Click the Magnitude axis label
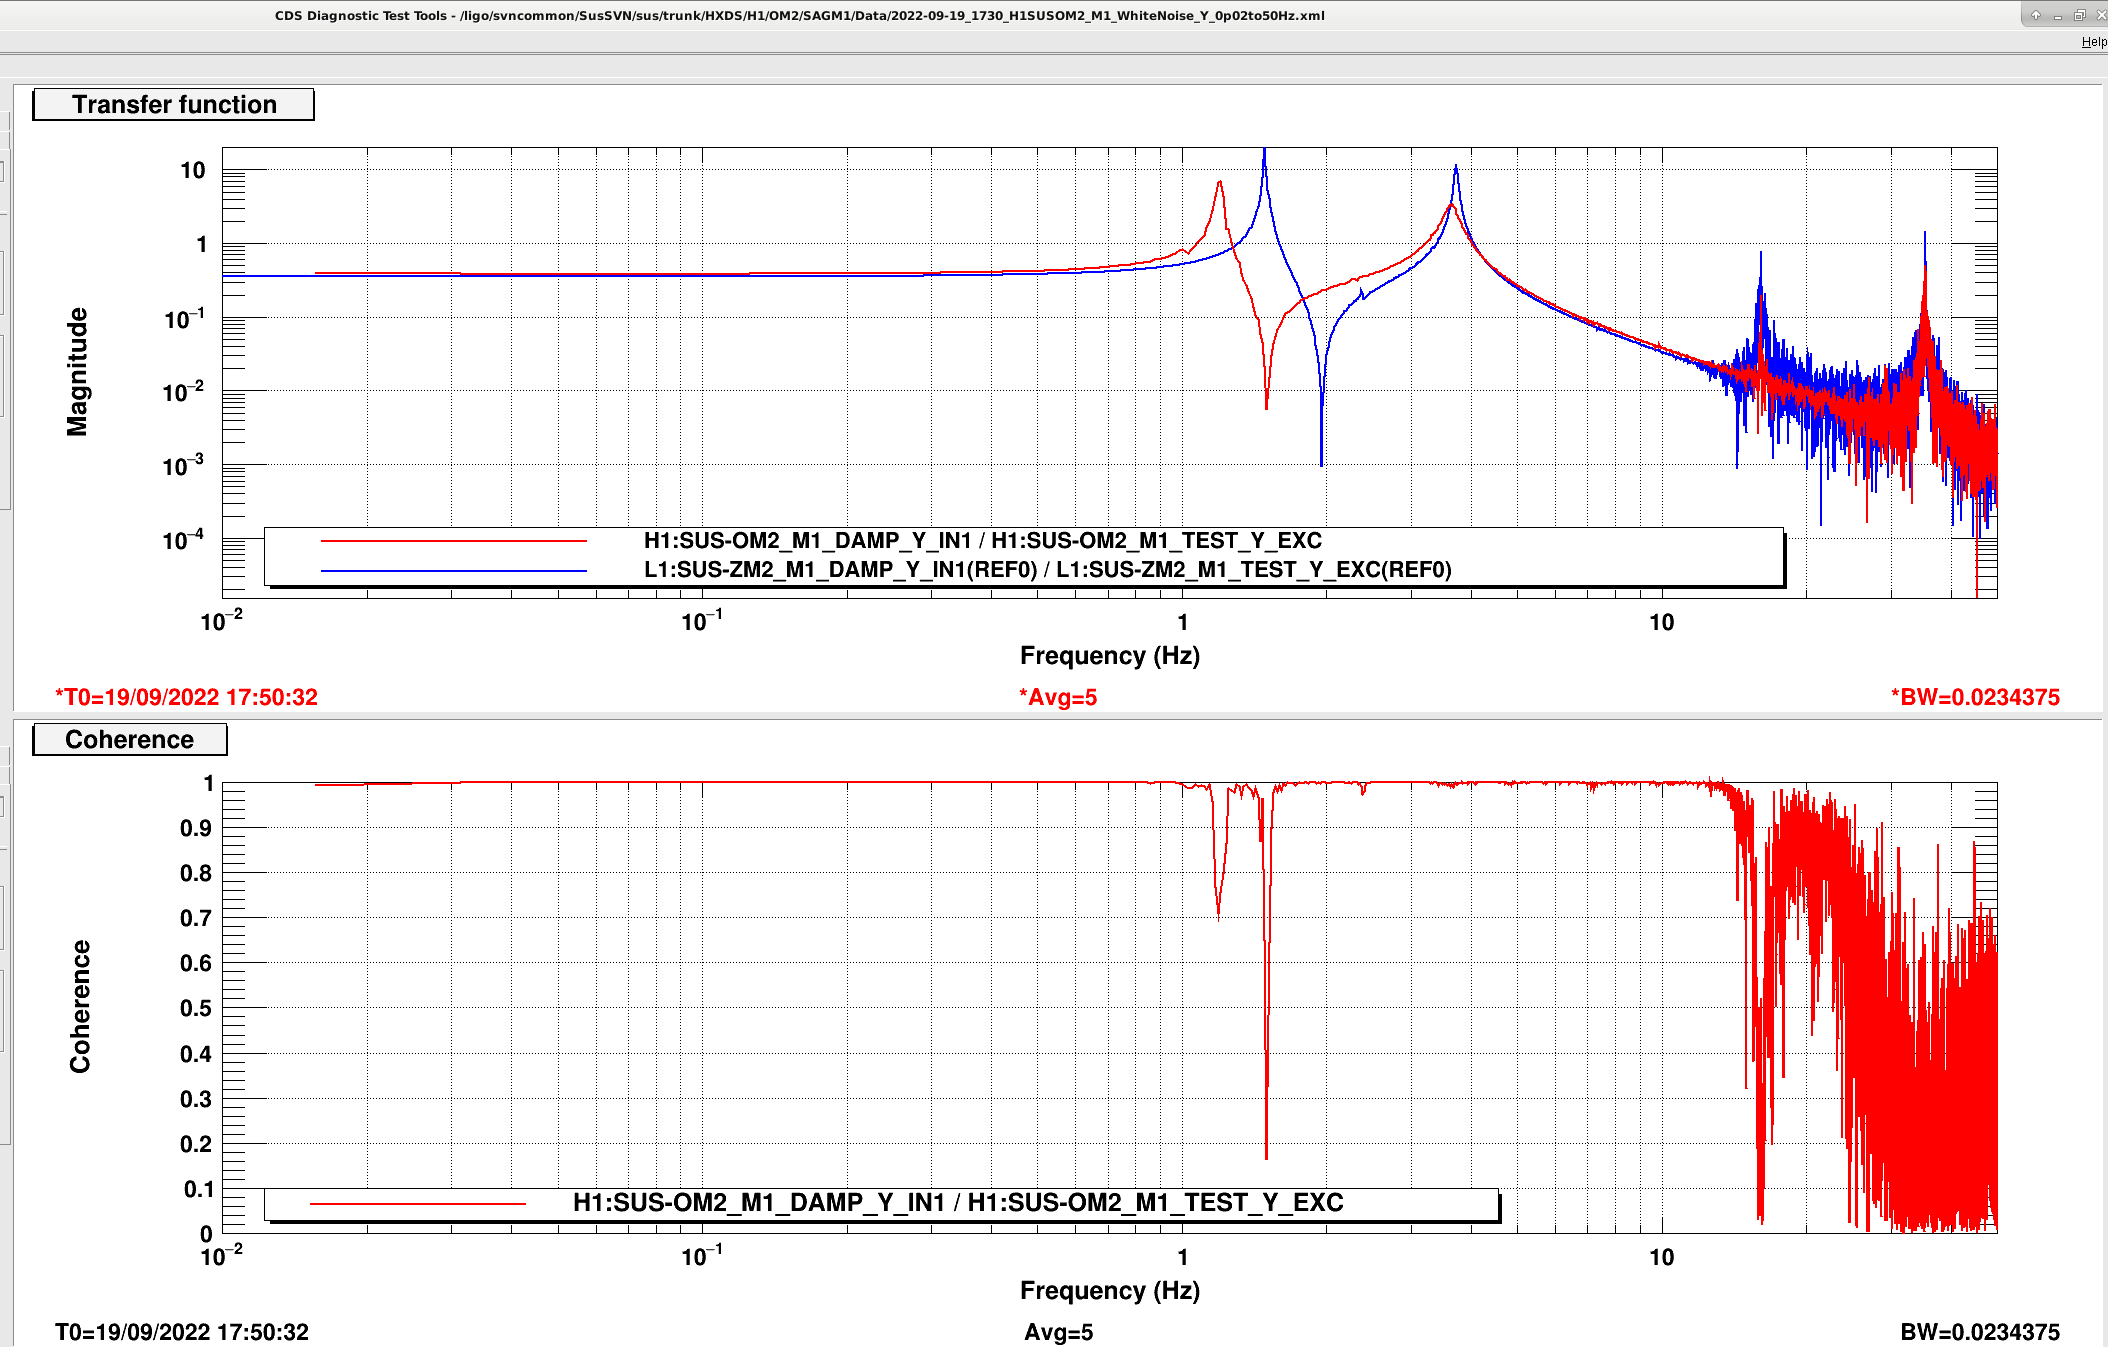2108x1347 pixels. (x=77, y=372)
